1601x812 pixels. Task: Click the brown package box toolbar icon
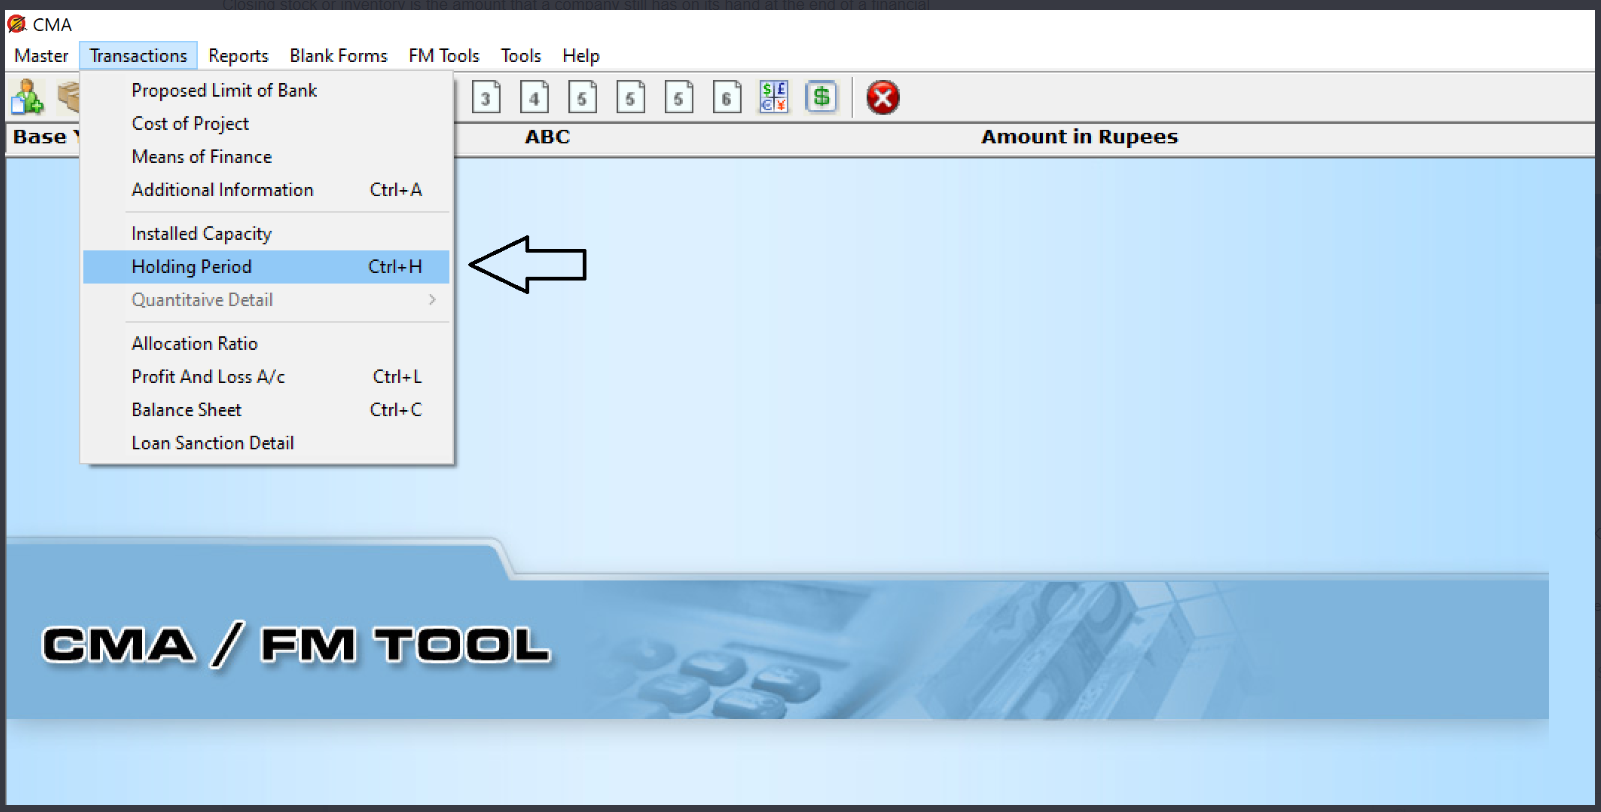point(69,97)
